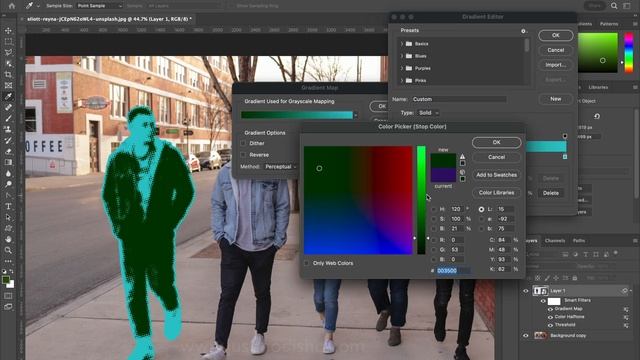The height and width of the screenshot is (360, 640).
Task: Select the Hand tool
Action: (x=8, y=240)
